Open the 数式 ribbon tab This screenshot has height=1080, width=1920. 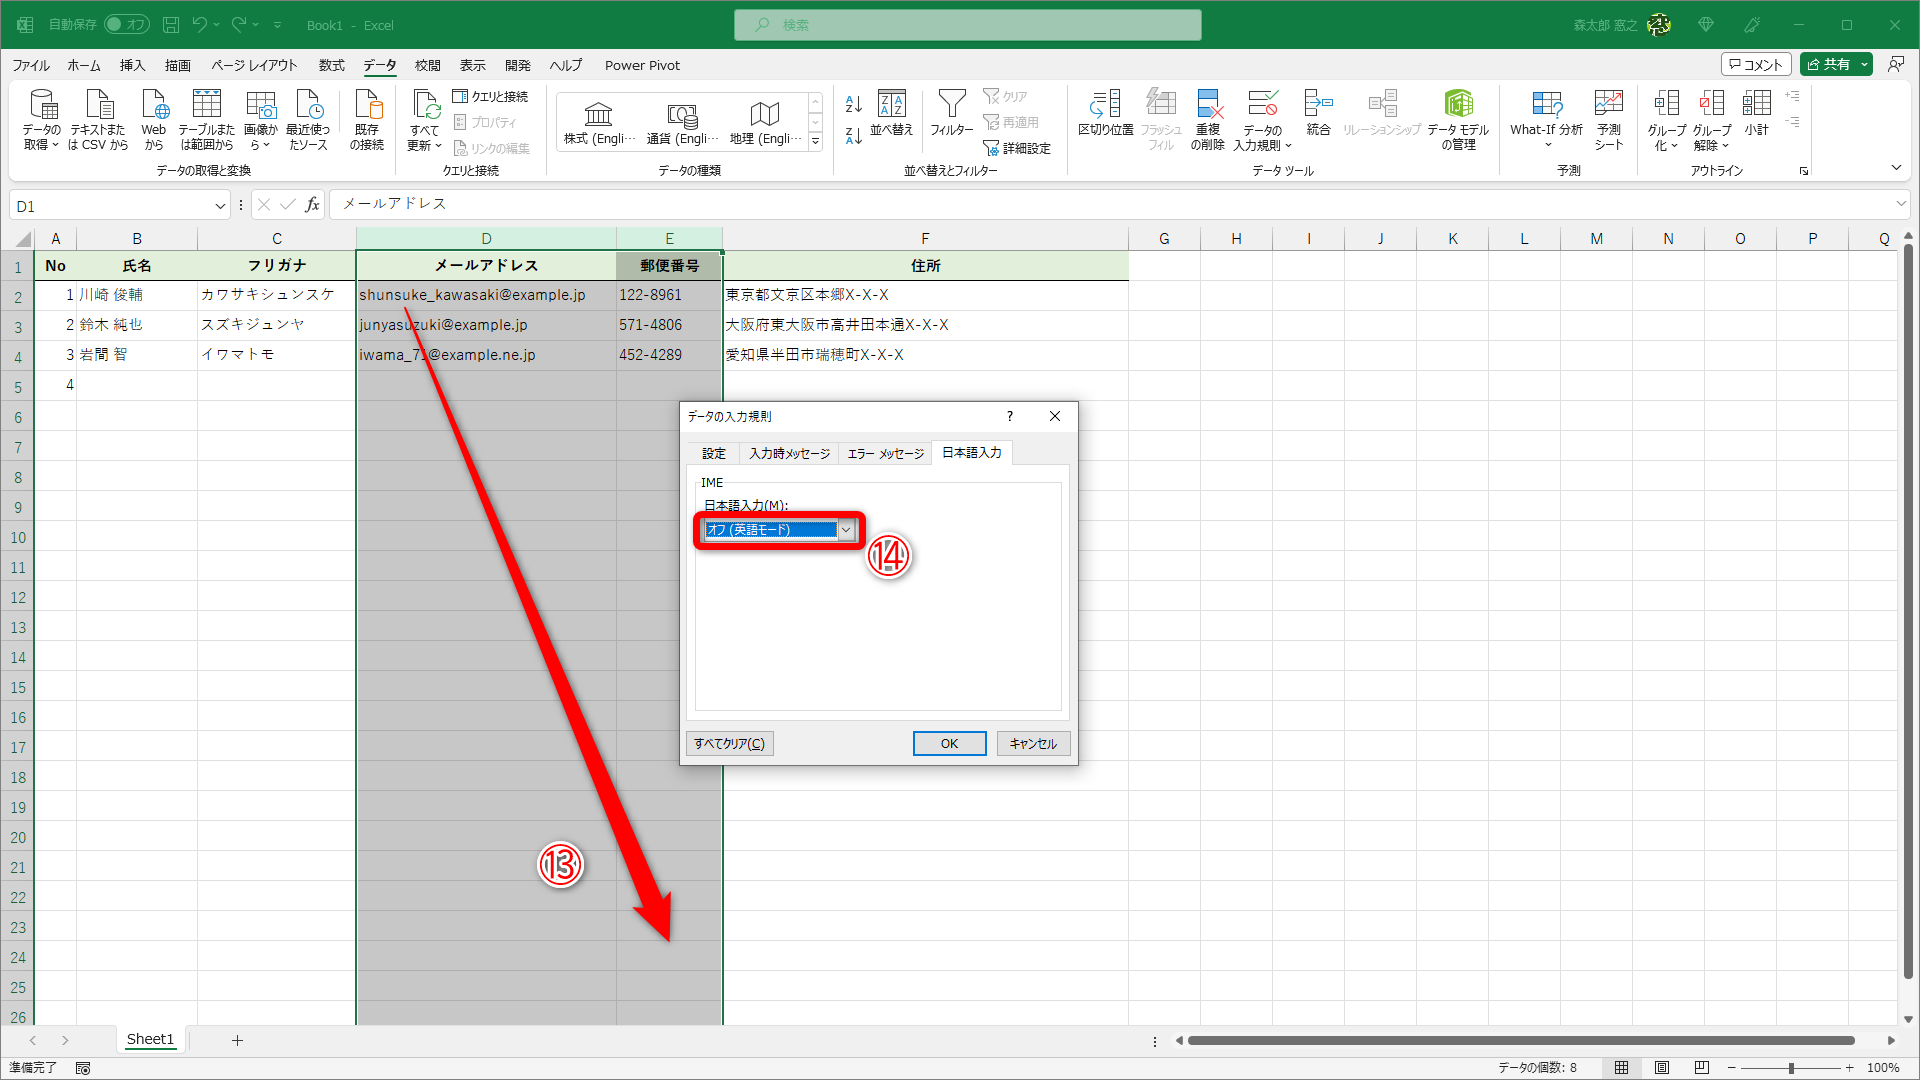click(x=331, y=65)
